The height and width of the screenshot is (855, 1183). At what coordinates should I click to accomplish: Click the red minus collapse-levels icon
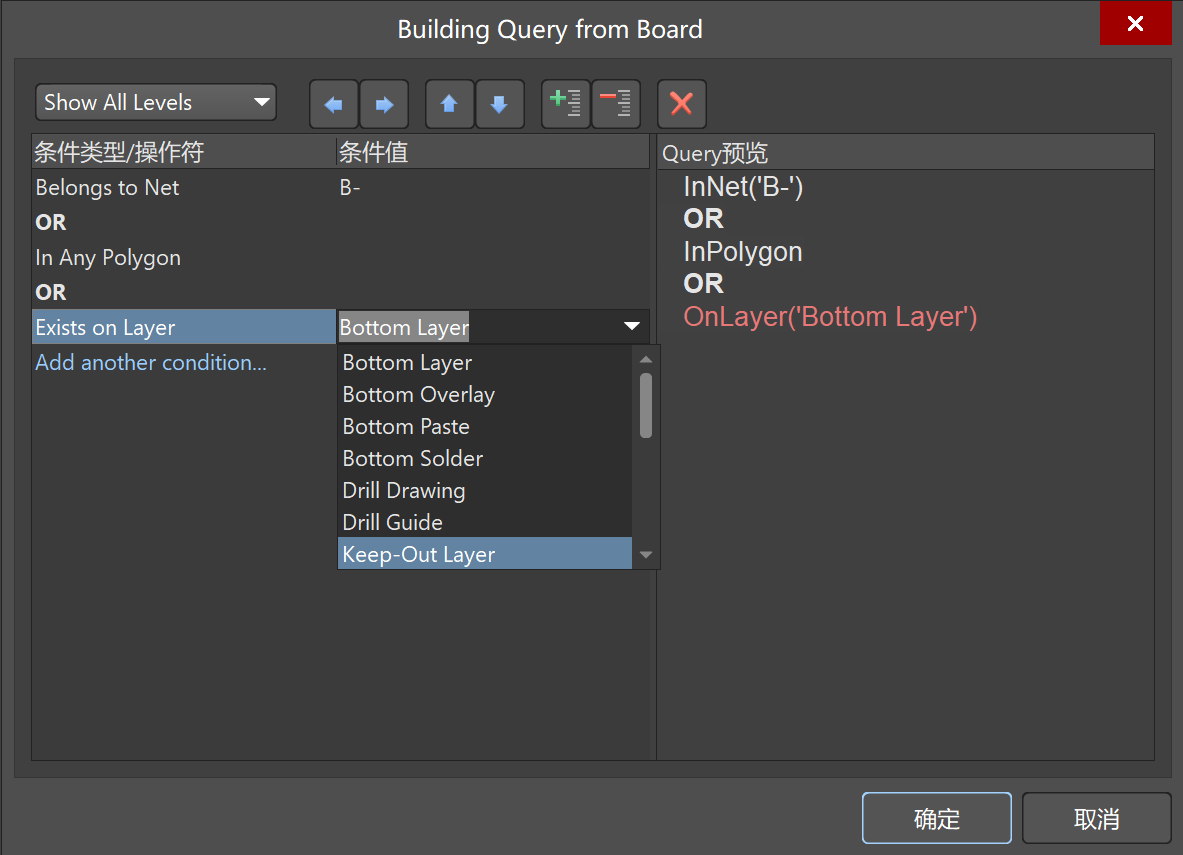click(x=616, y=104)
